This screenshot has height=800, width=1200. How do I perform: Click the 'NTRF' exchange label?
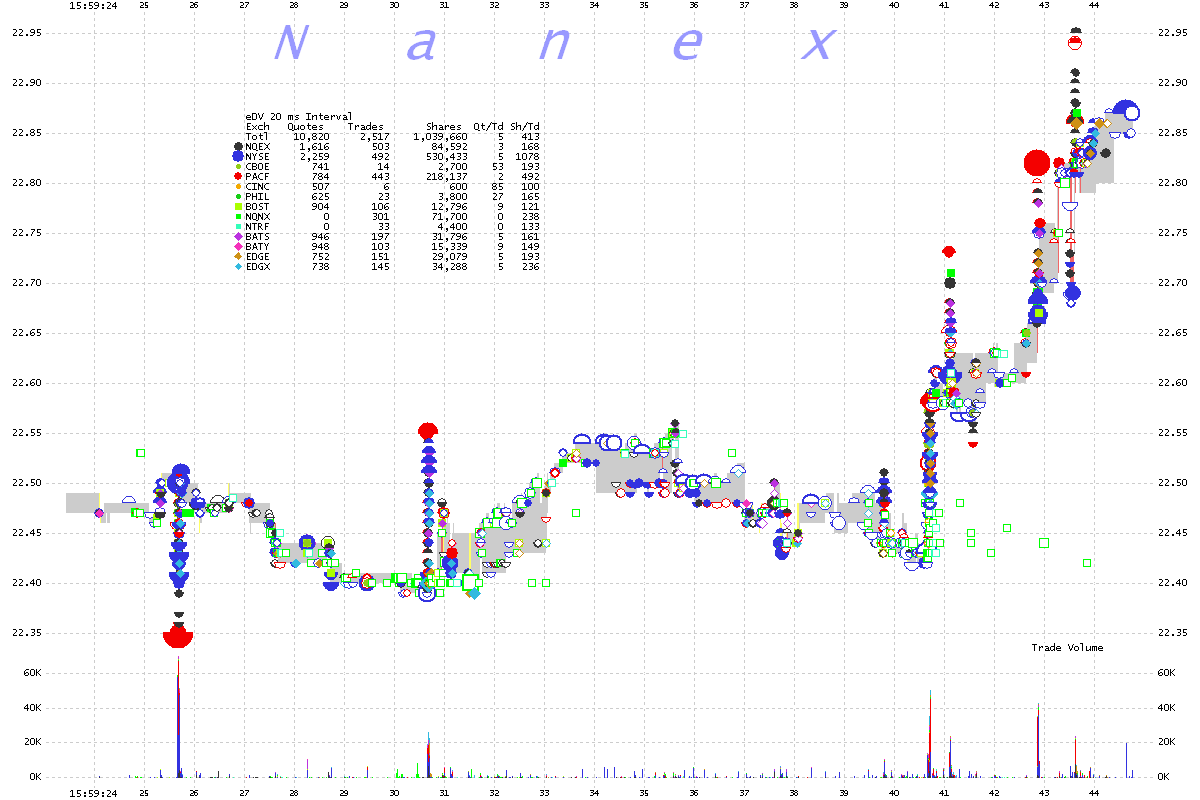pyautogui.click(x=257, y=227)
